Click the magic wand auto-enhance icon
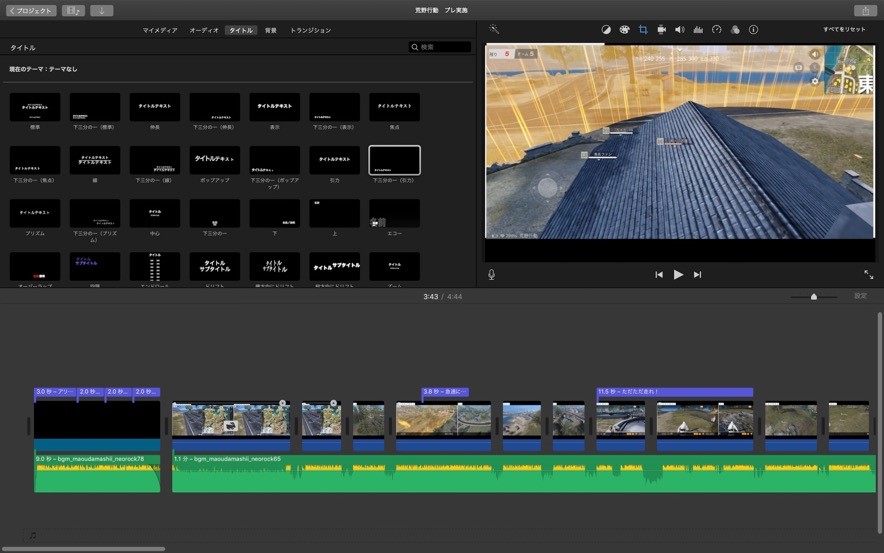Image resolution: width=884 pixels, height=553 pixels. [x=494, y=30]
